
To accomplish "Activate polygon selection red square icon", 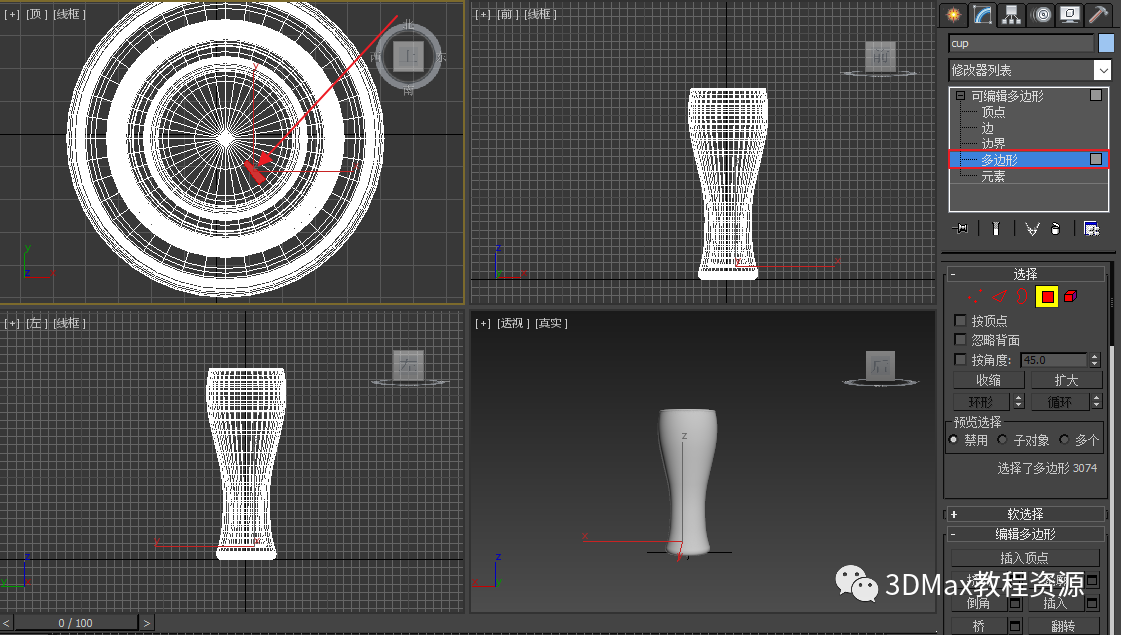I will pyautogui.click(x=1048, y=296).
